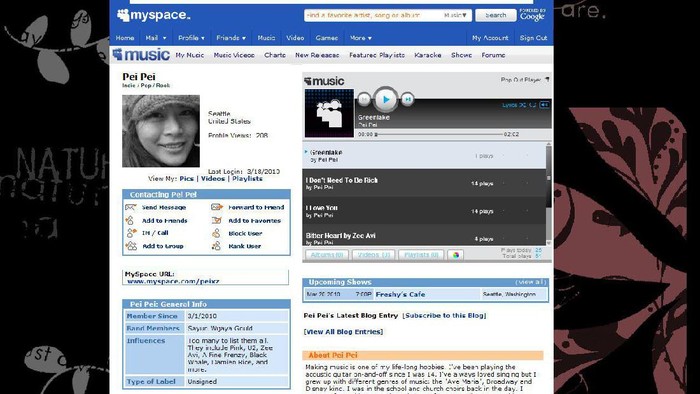Image resolution: width=700 pixels, height=394 pixels.
Task: Open Subscribe to this Blog link
Action: point(444,315)
